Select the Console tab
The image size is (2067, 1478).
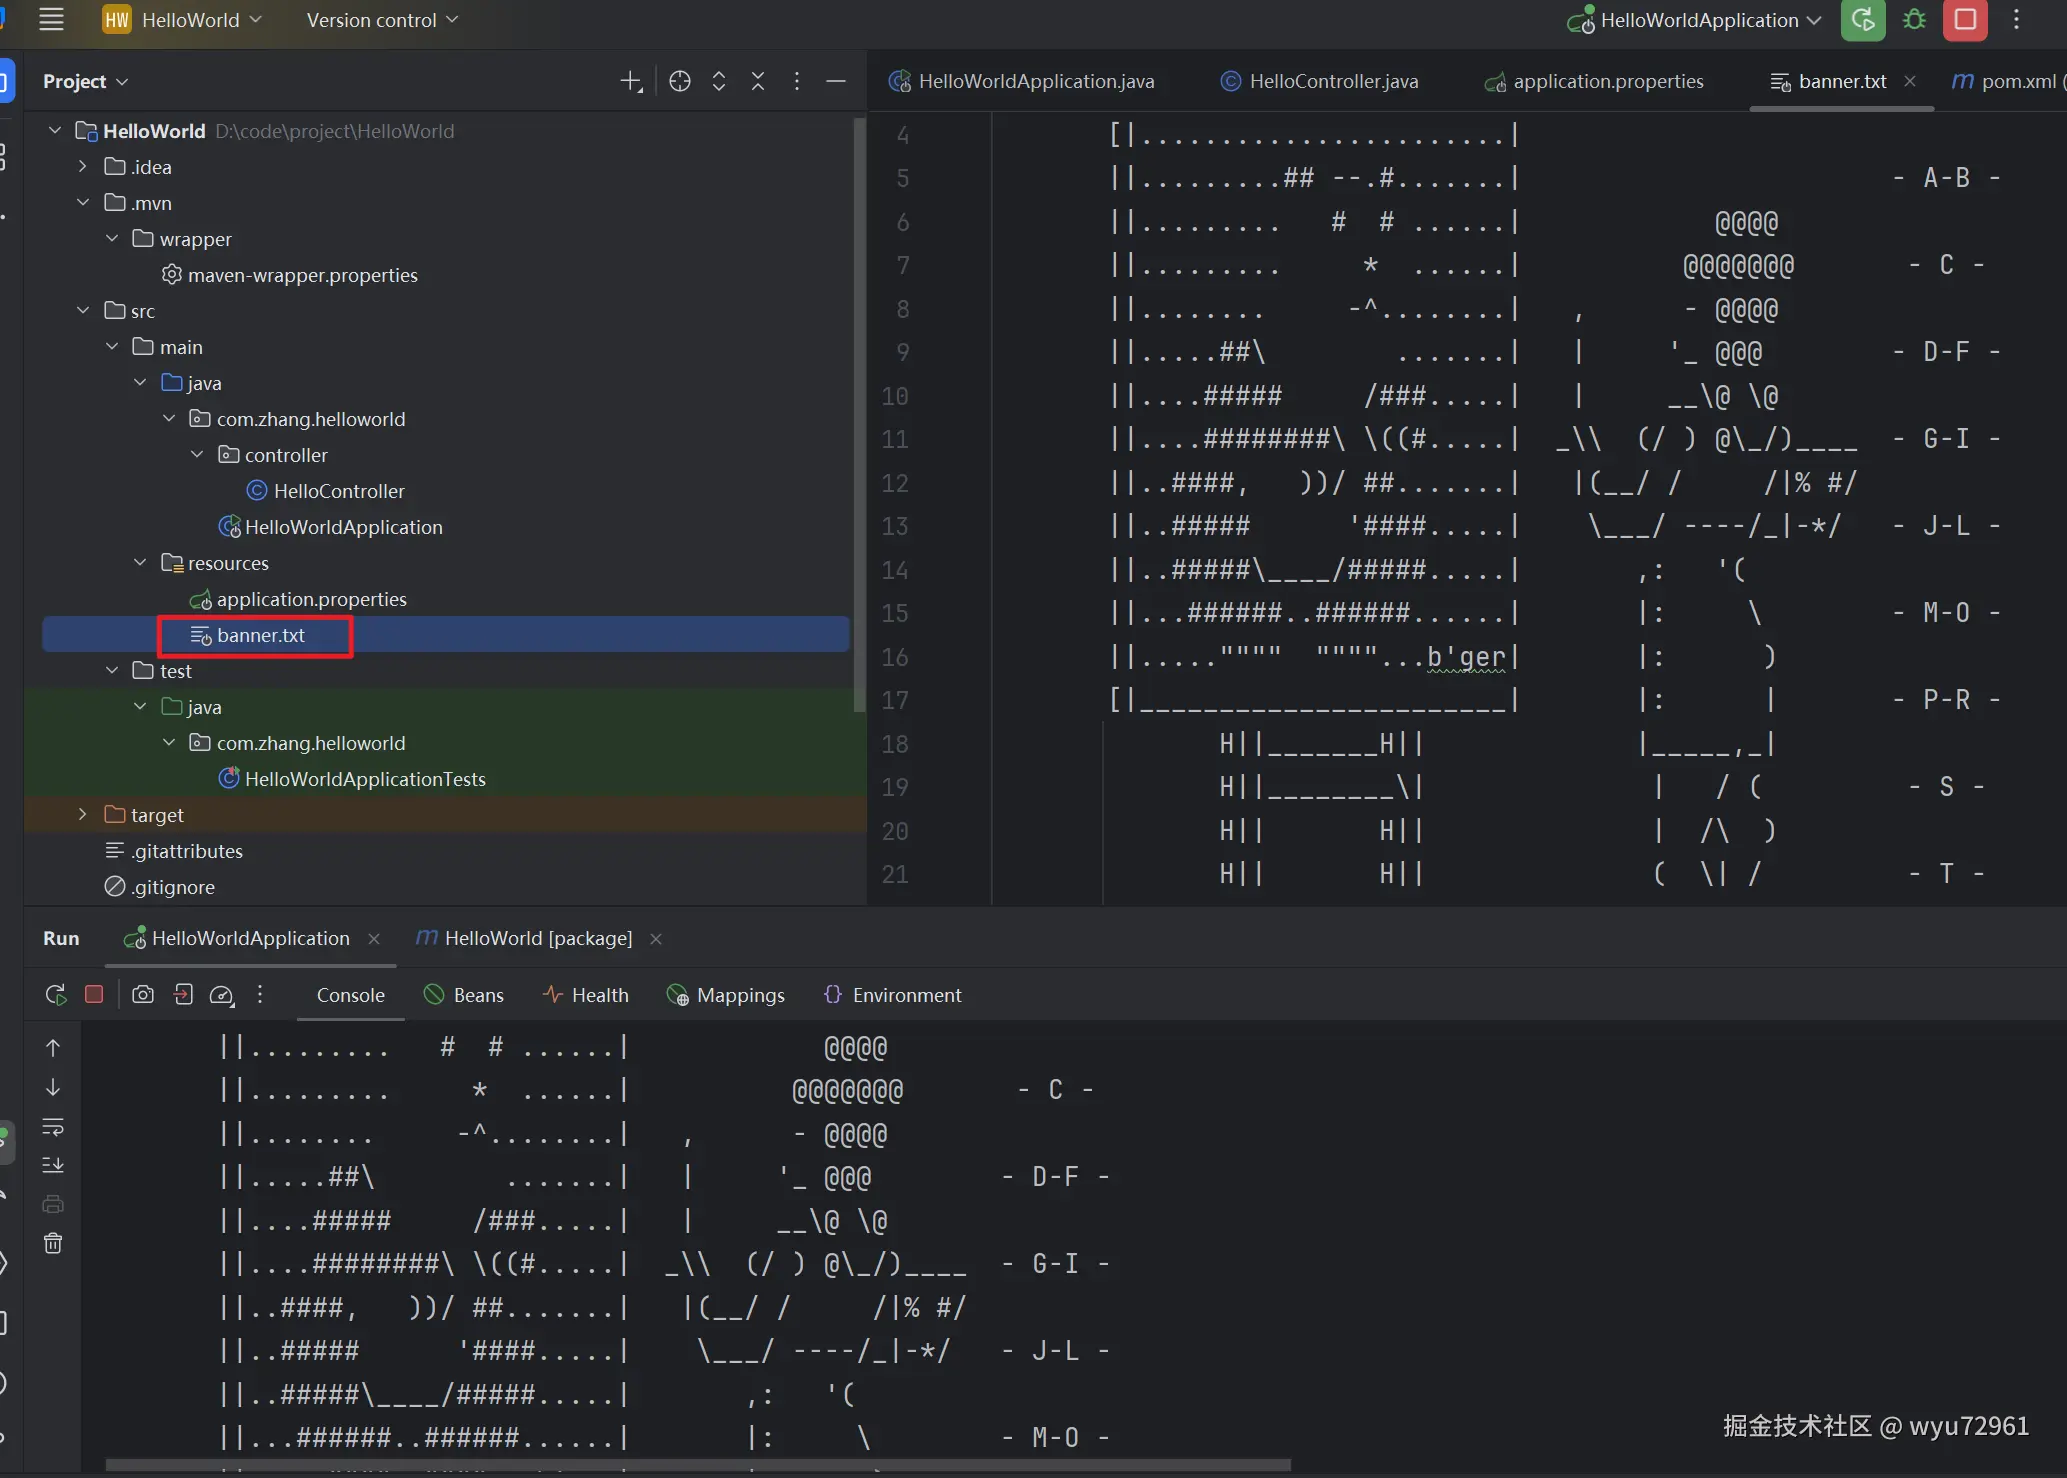tap(350, 995)
